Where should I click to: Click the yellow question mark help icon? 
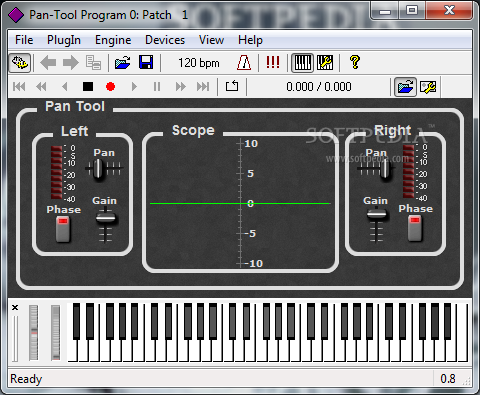[355, 62]
